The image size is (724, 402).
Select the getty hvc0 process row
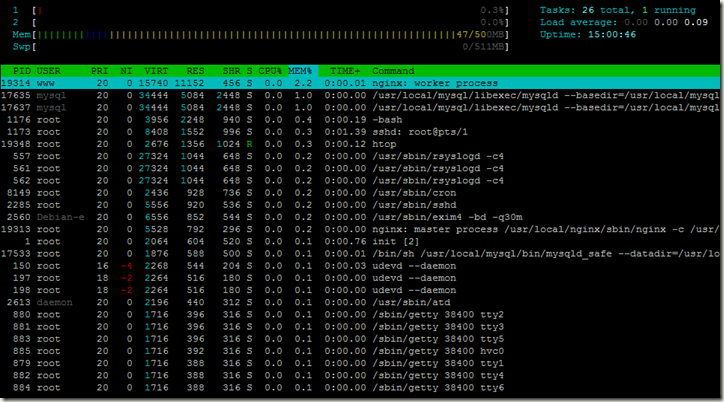click(x=360, y=351)
